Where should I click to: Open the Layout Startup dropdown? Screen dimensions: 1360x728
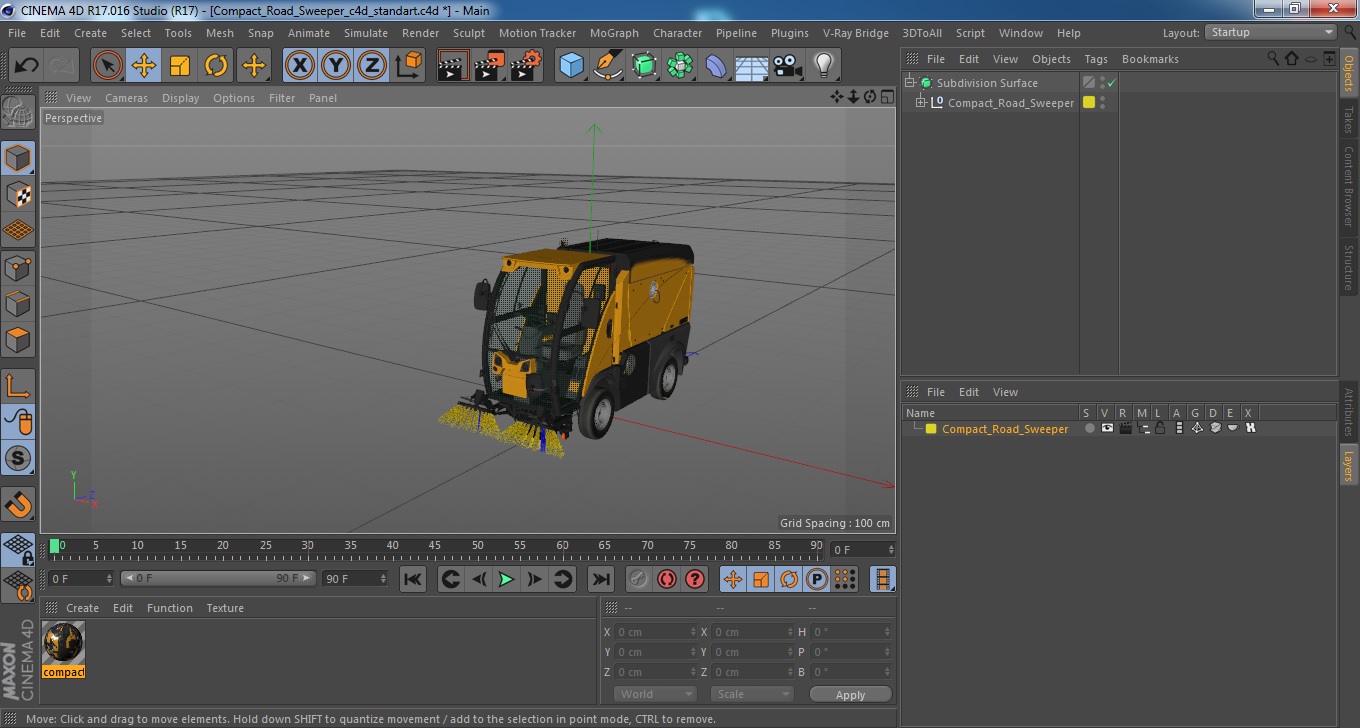tap(1270, 33)
